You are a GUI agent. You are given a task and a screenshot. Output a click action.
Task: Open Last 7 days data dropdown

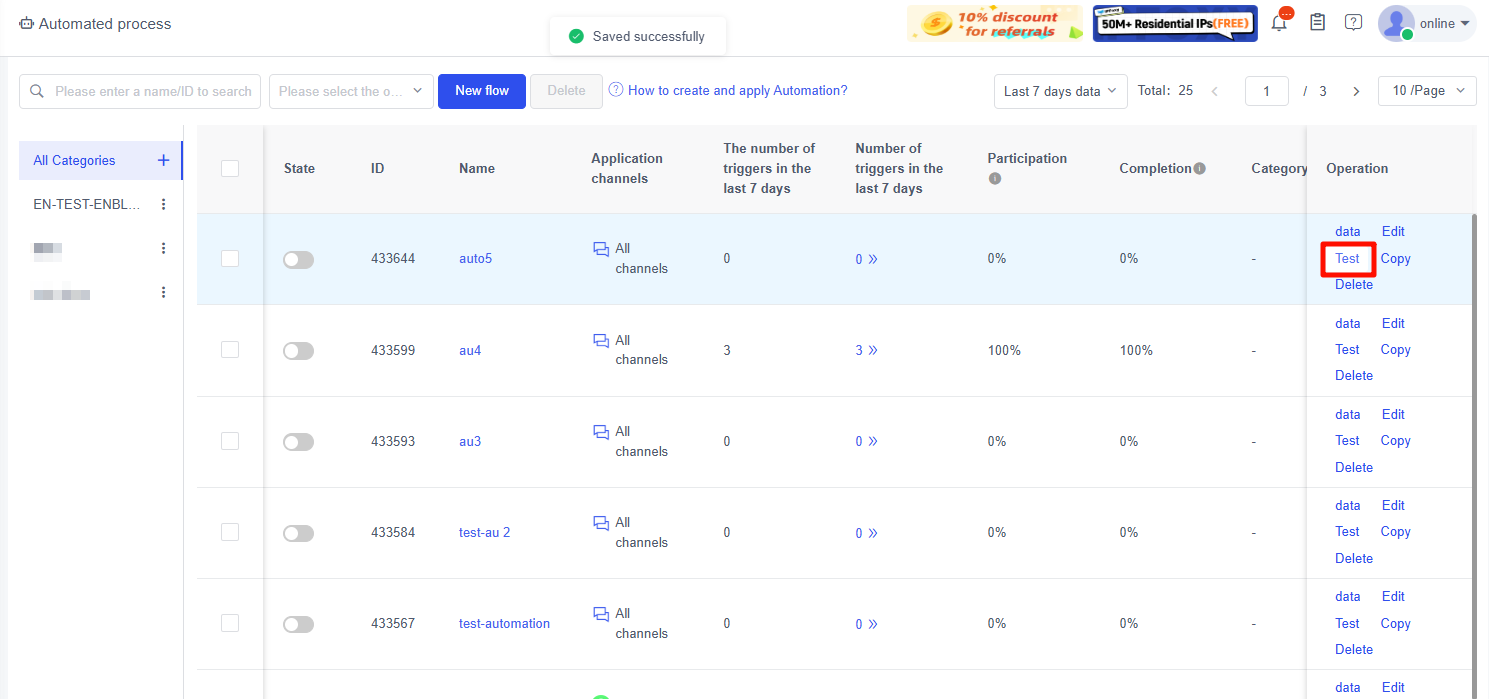(1060, 91)
